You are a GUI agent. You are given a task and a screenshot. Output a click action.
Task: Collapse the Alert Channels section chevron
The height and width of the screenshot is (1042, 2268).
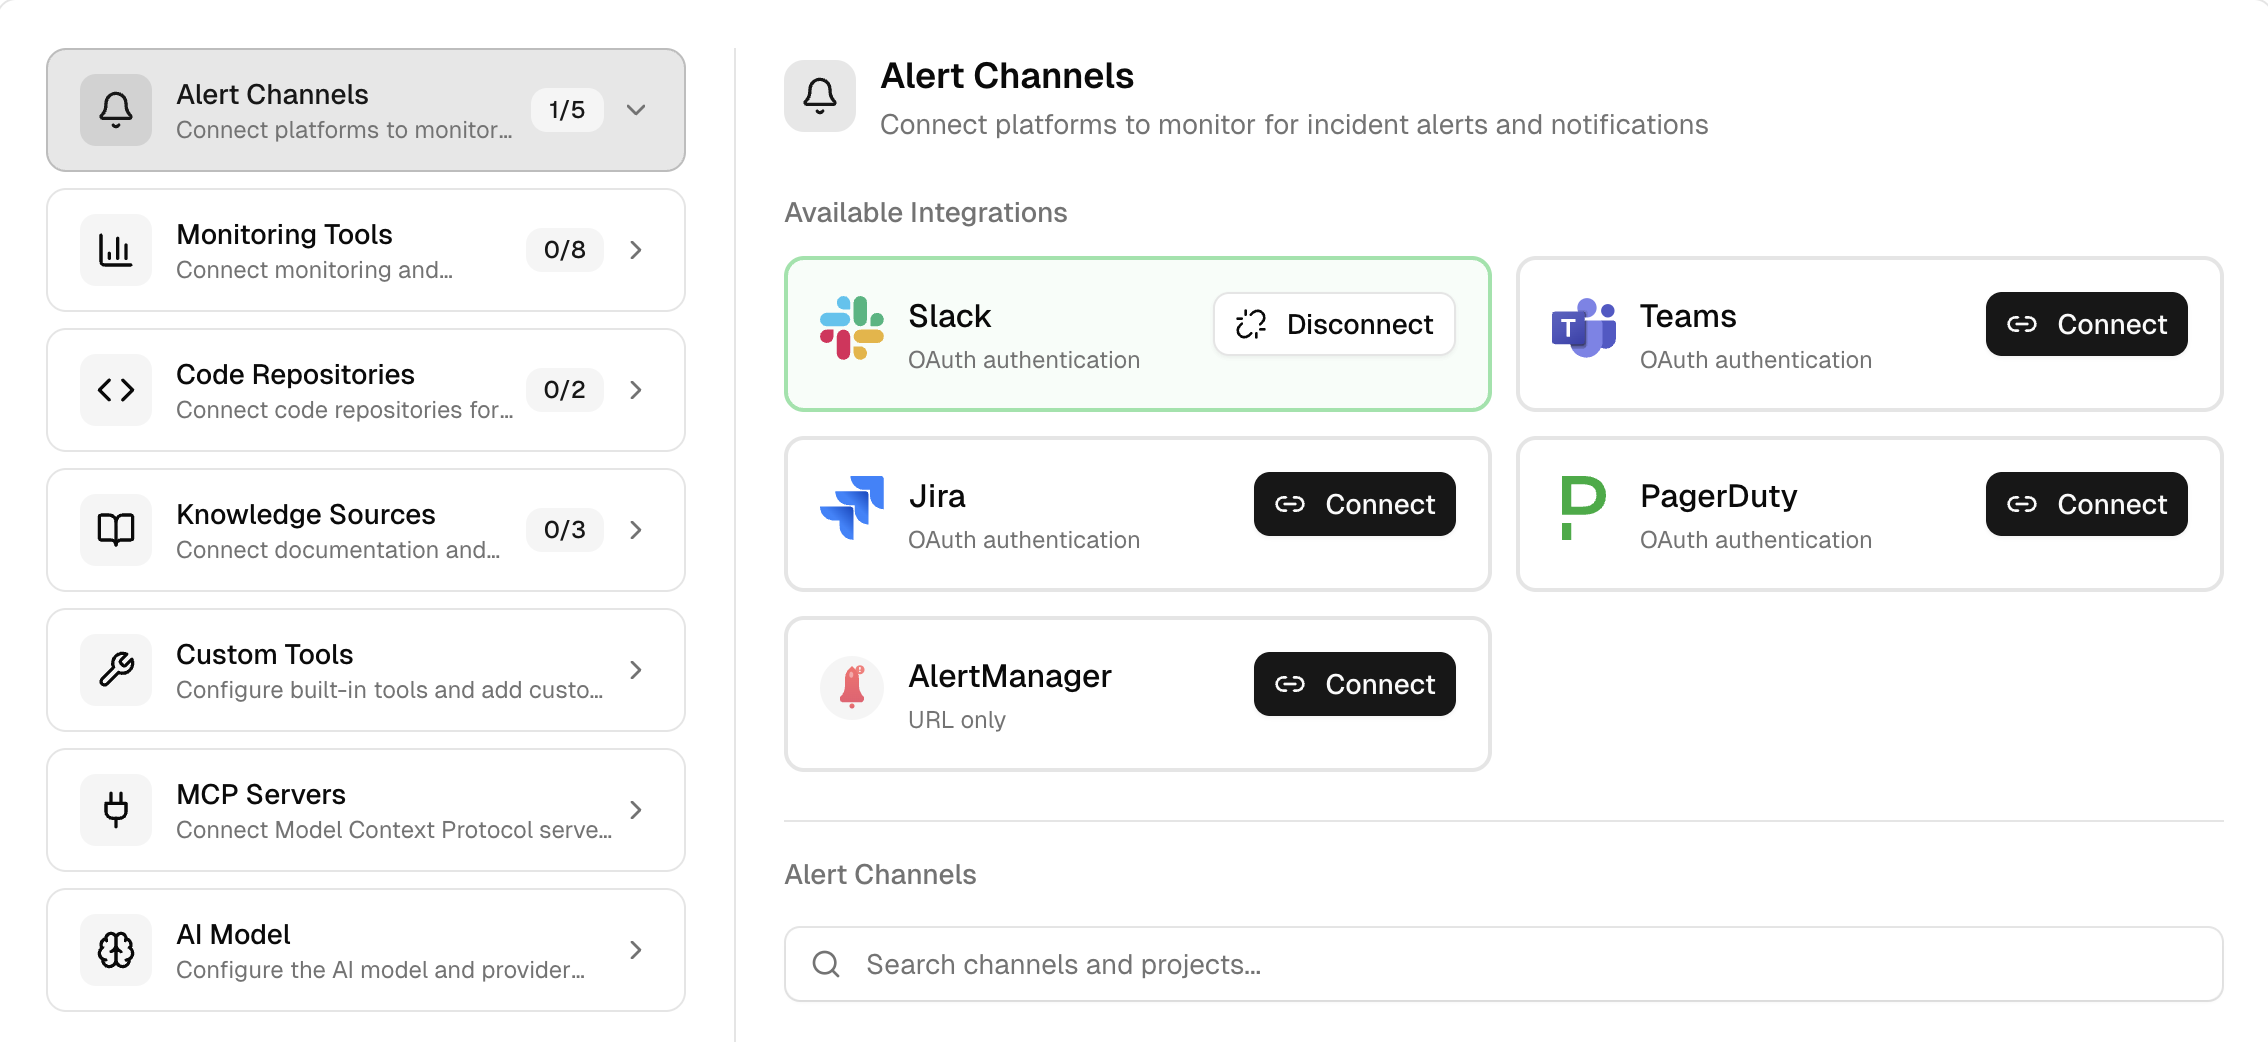coord(637,110)
